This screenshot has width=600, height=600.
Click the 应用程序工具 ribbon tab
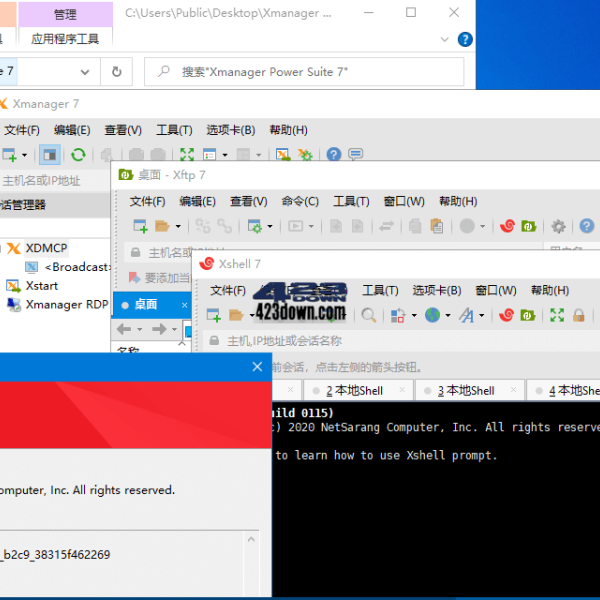tap(65, 39)
